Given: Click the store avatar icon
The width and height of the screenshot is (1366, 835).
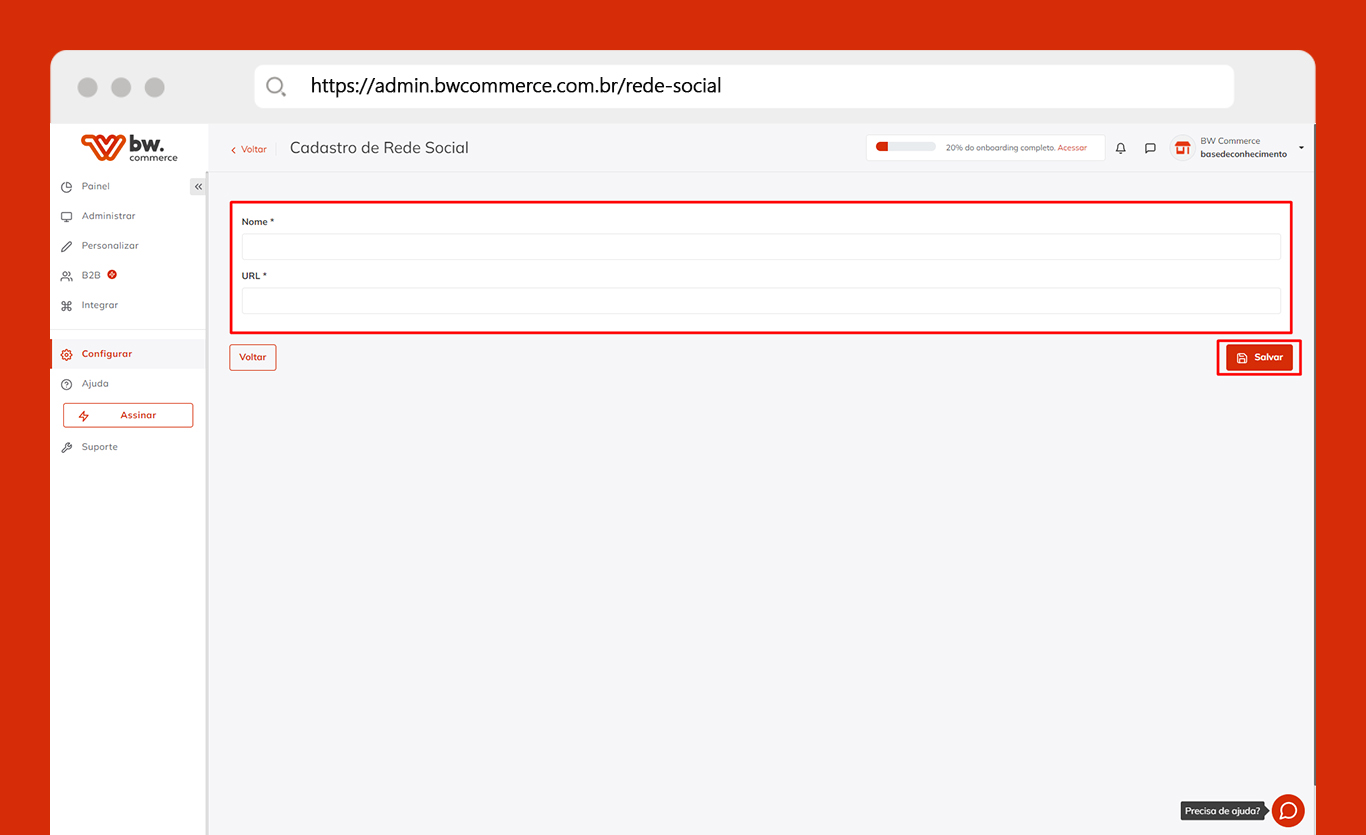Looking at the screenshot, I should point(1183,148).
